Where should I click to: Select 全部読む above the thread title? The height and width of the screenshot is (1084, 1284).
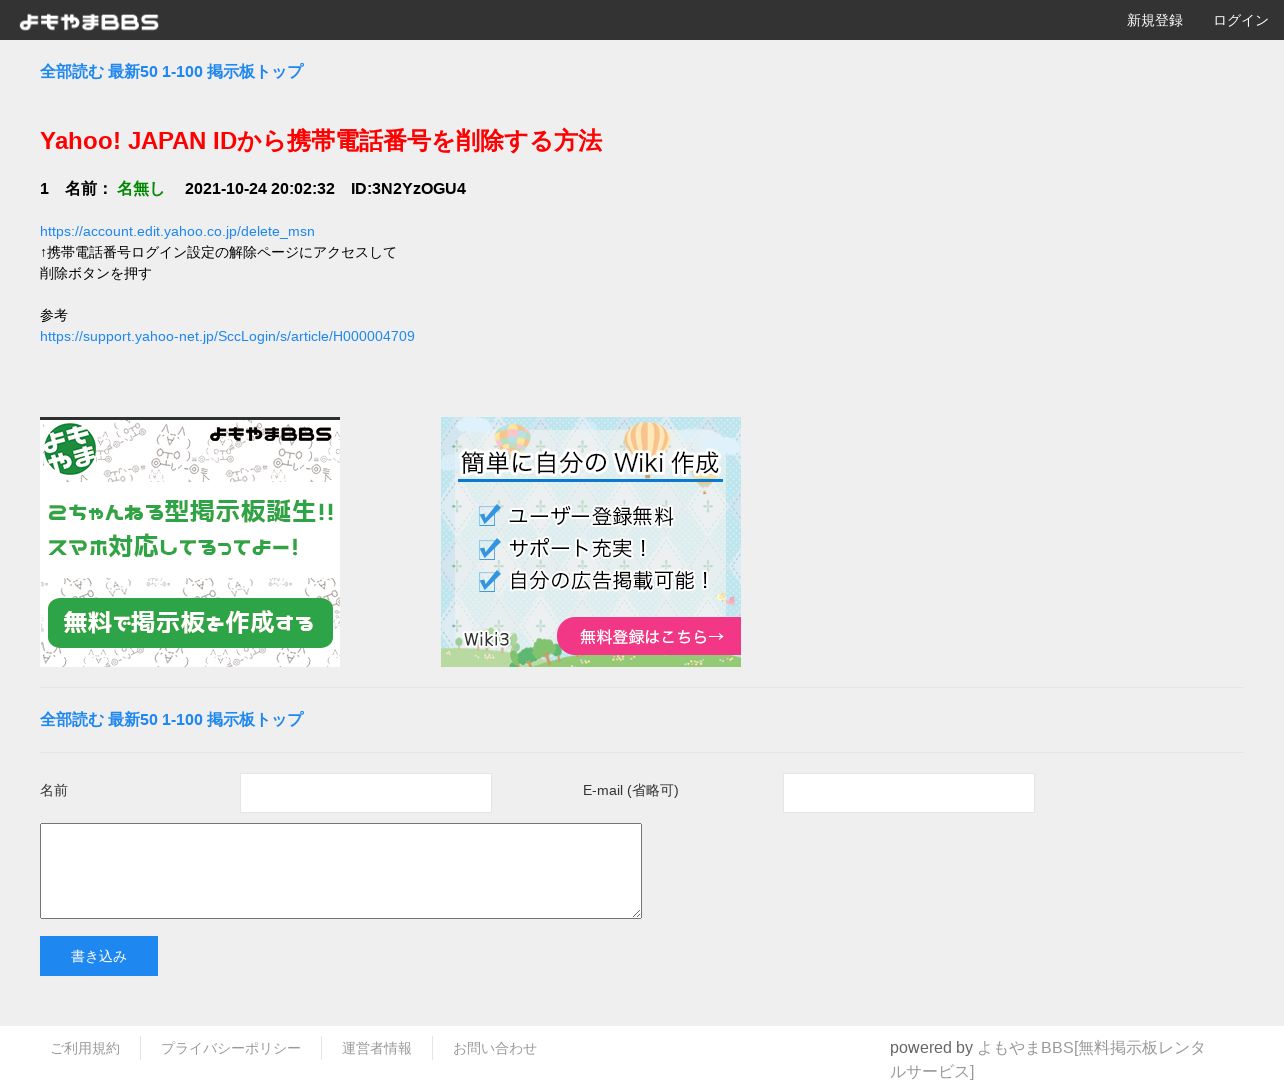click(x=72, y=72)
